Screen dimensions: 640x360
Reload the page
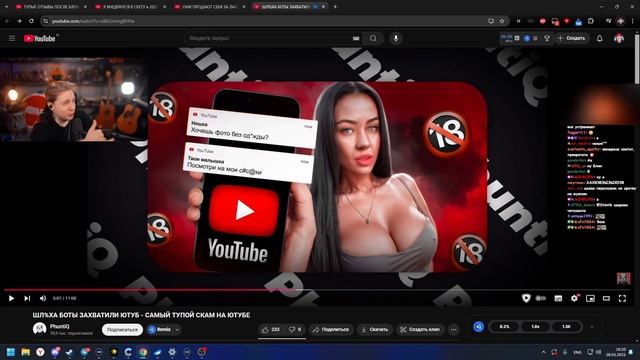(x=31, y=21)
